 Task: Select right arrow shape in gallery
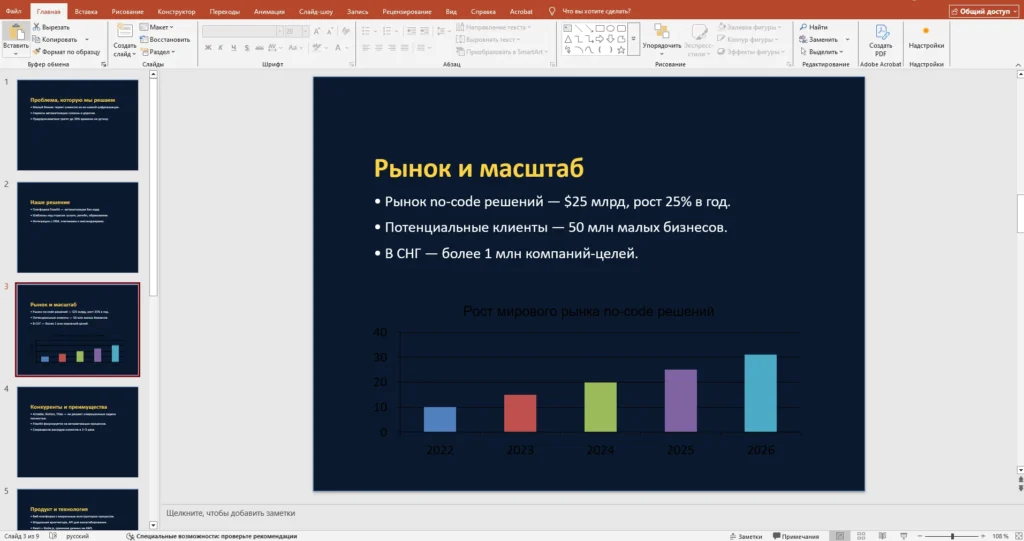click(x=600, y=39)
